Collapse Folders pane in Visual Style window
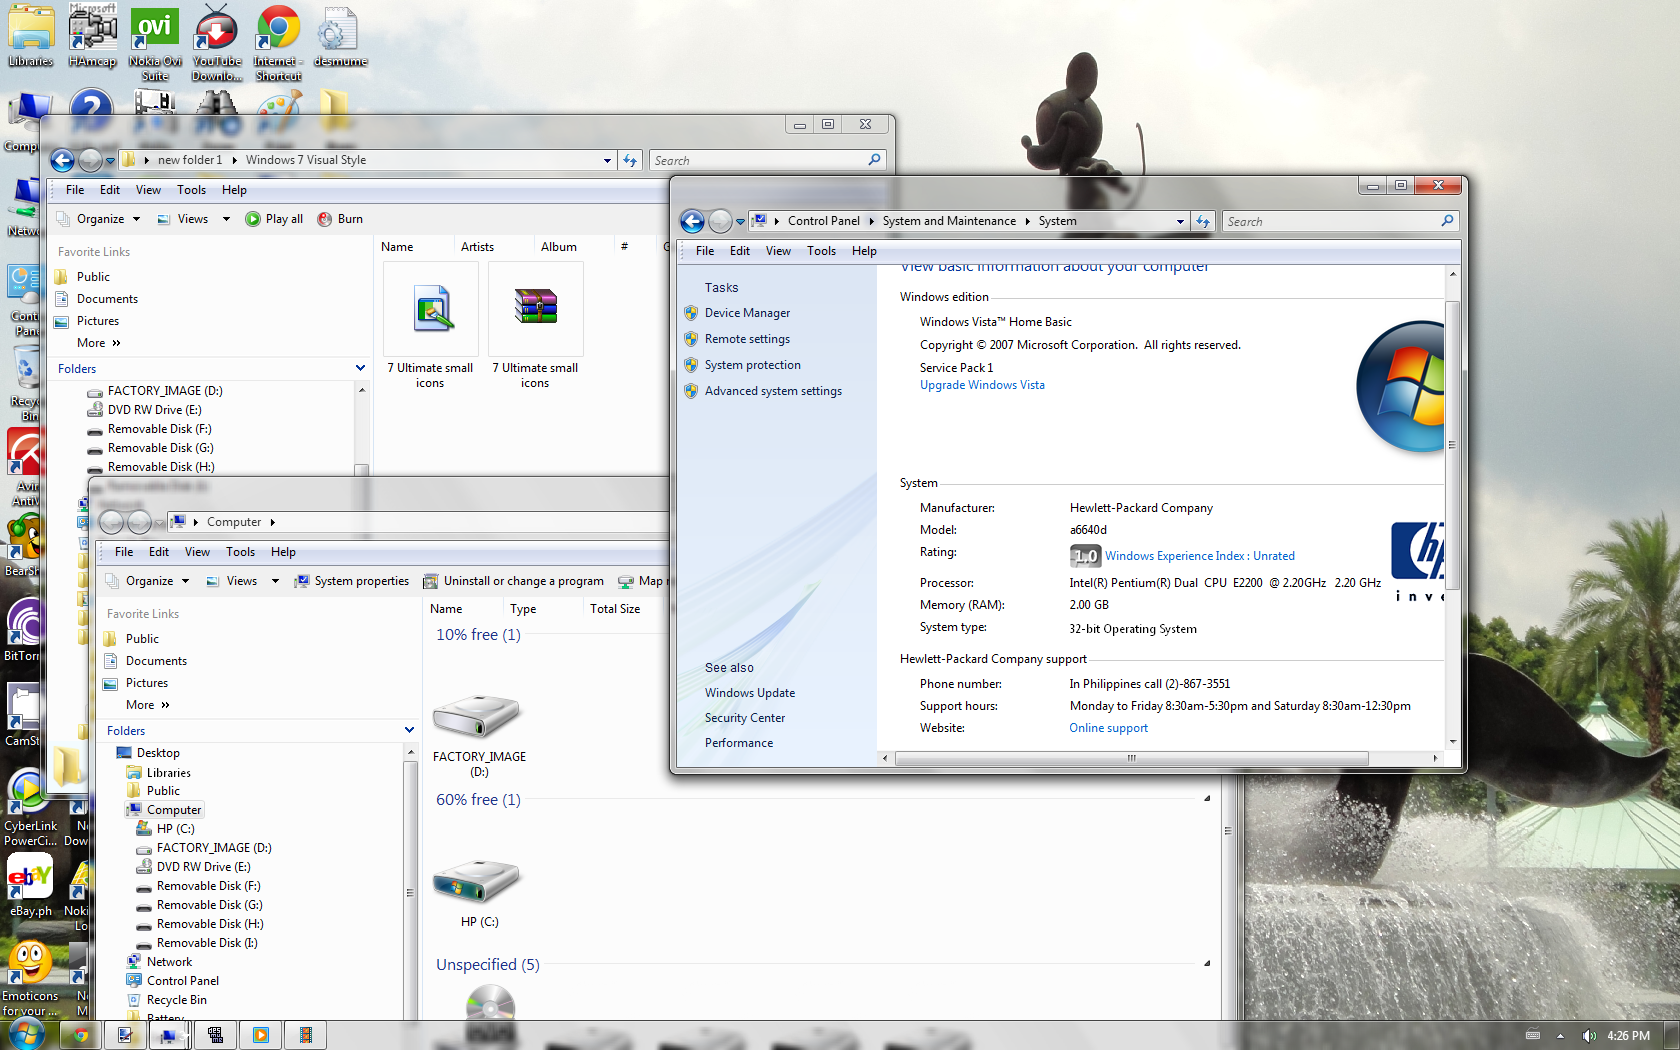 [360, 368]
